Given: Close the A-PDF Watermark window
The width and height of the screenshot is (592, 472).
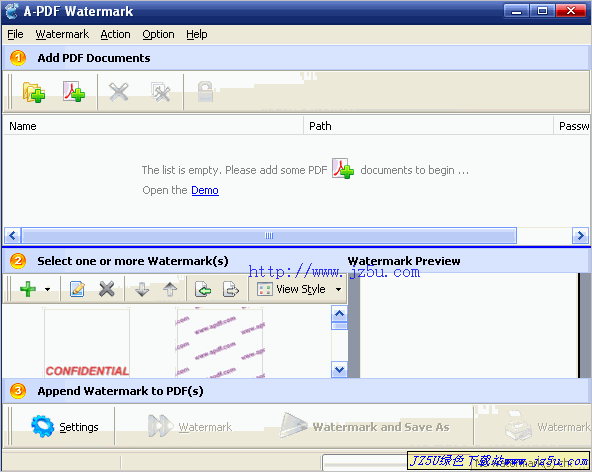Looking at the screenshot, I should tap(570, 11).
